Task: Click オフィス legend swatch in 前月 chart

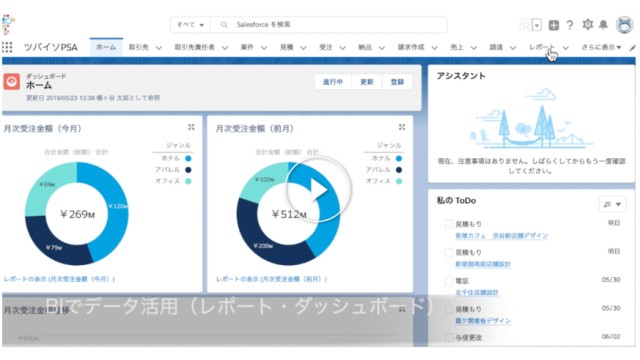Action: pos(399,181)
